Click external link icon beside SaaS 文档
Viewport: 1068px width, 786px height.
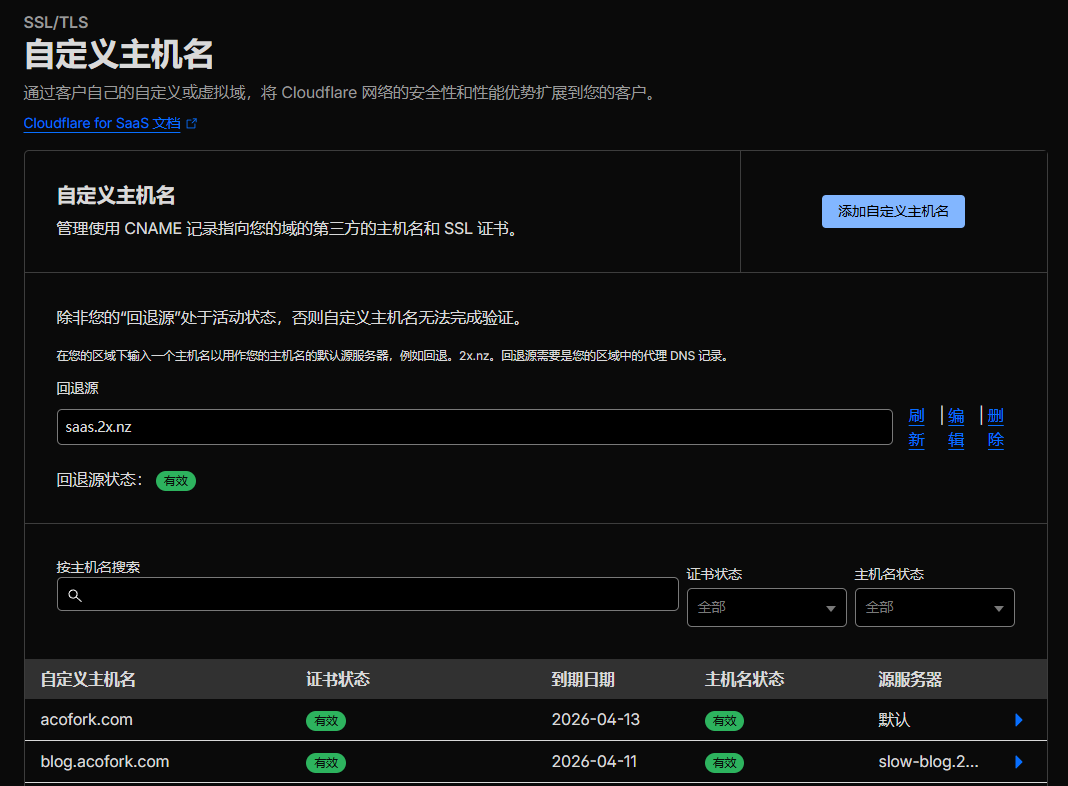click(x=192, y=123)
